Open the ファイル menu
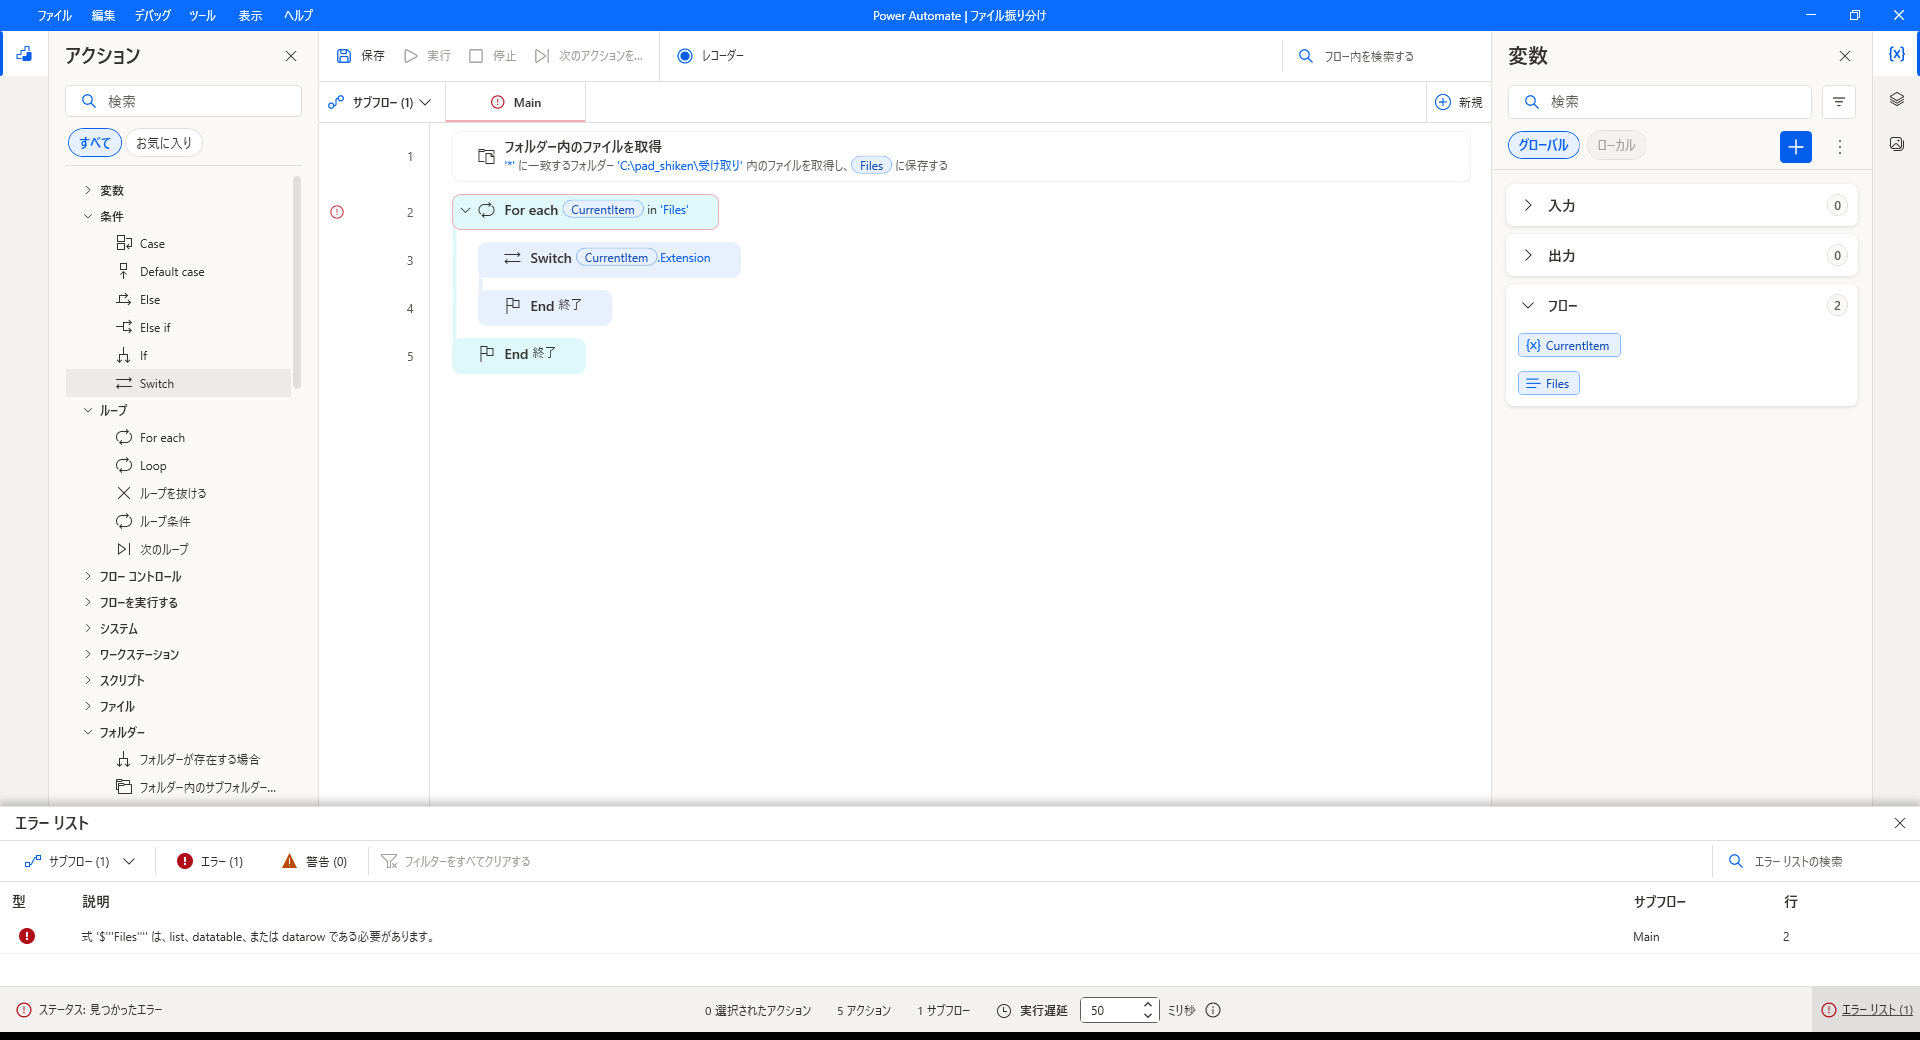1920x1040 pixels. click(x=54, y=15)
